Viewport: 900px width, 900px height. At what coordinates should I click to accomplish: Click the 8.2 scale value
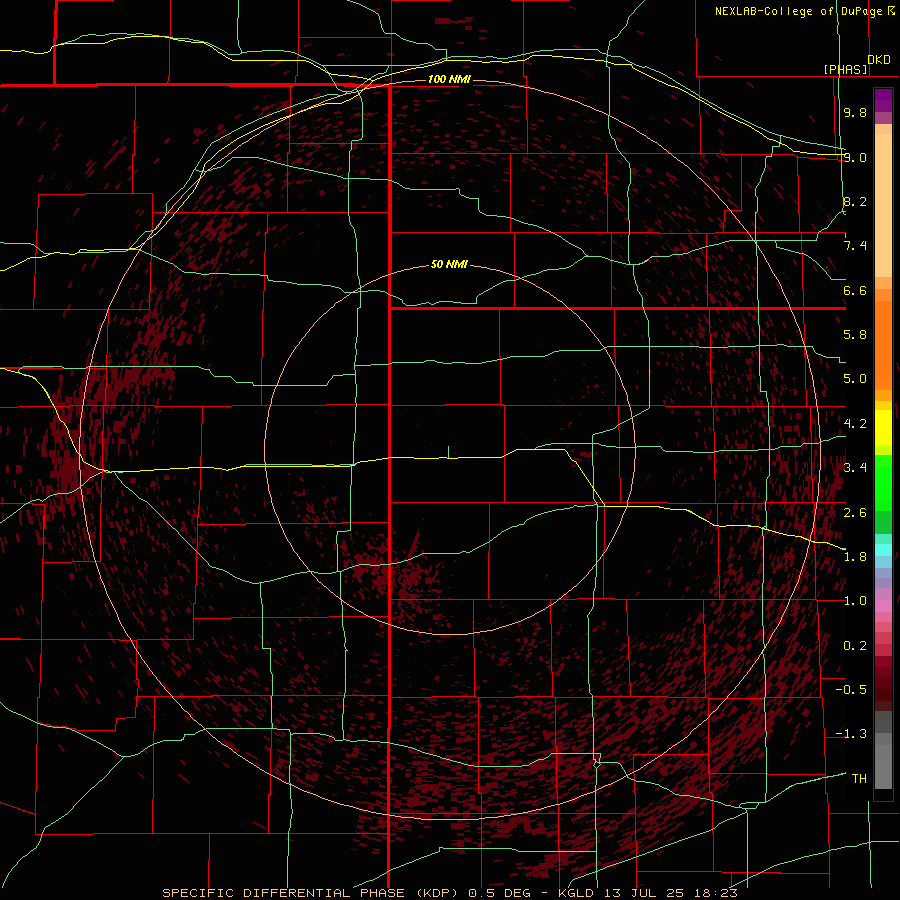pos(855,201)
